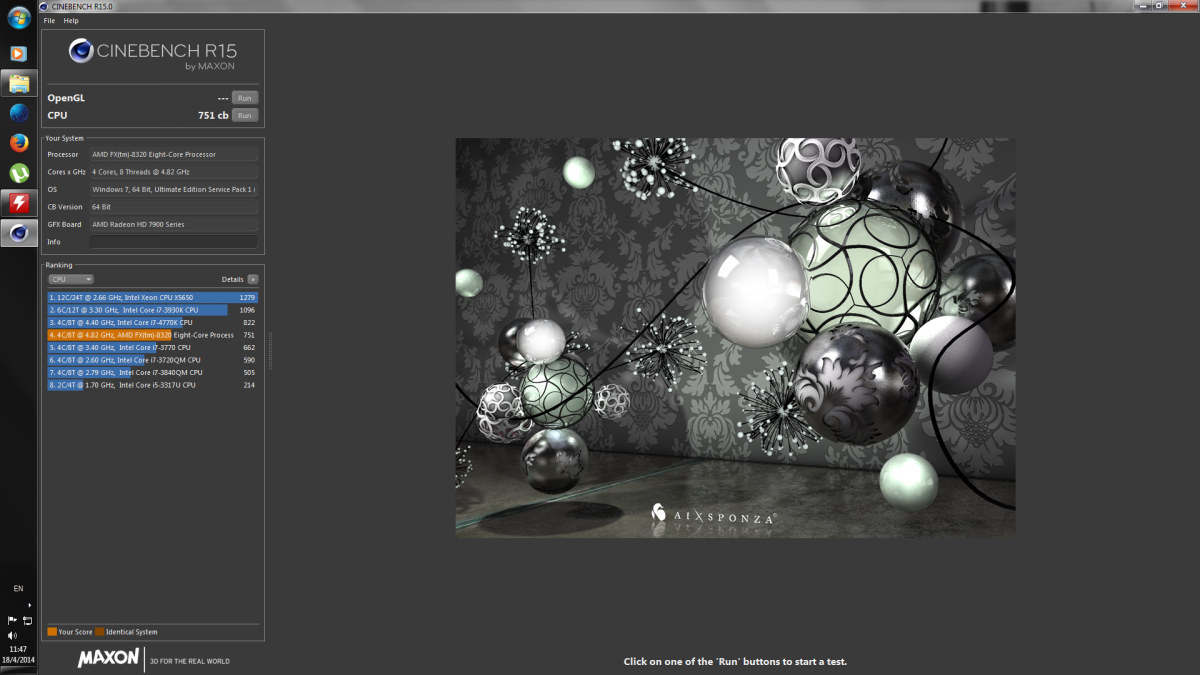Click the network tray icon
The width and height of the screenshot is (1200, 675).
tap(27, 620)
